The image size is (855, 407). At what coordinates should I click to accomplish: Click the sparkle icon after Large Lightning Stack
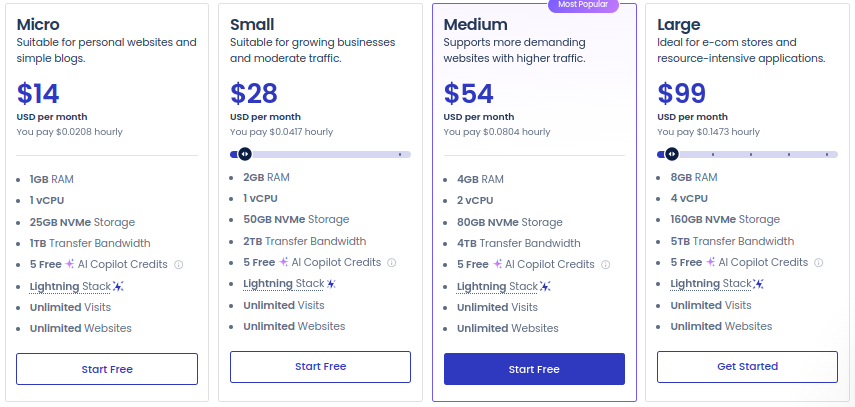[758, 284]
